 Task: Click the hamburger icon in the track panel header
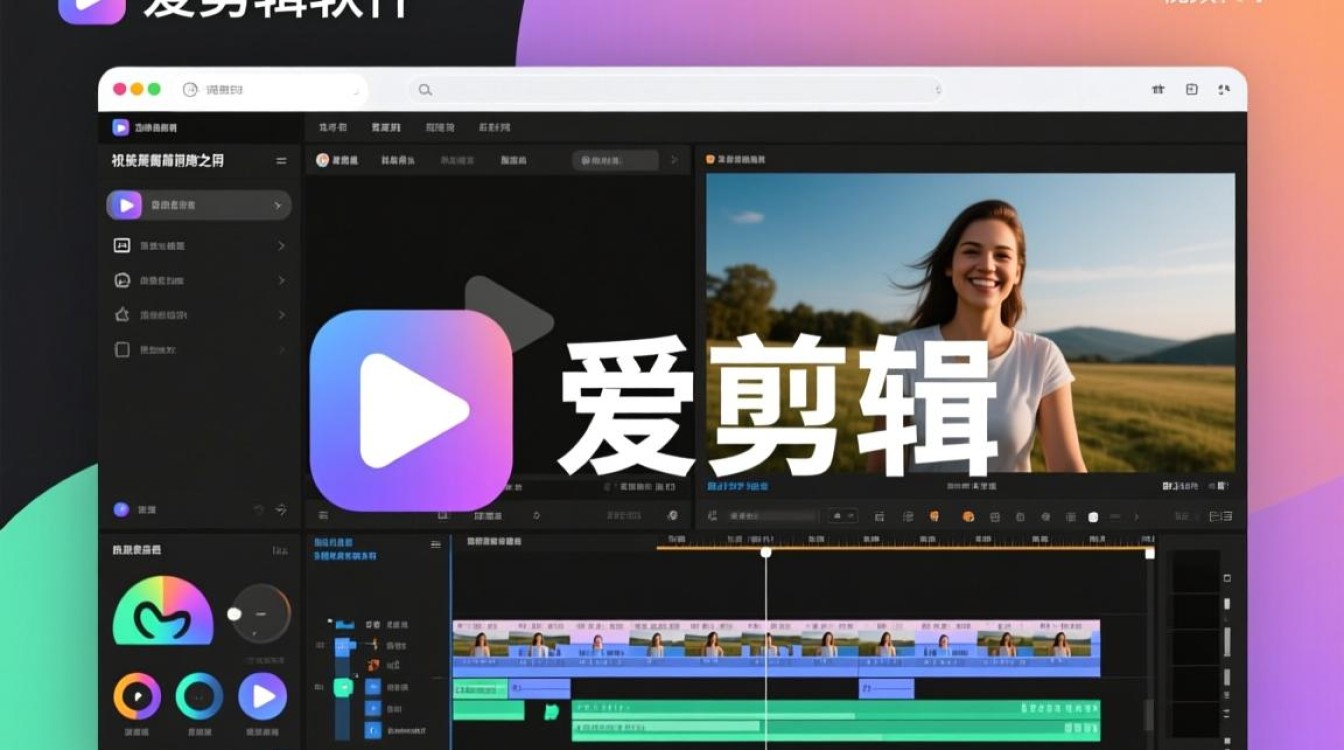(435, 545)
